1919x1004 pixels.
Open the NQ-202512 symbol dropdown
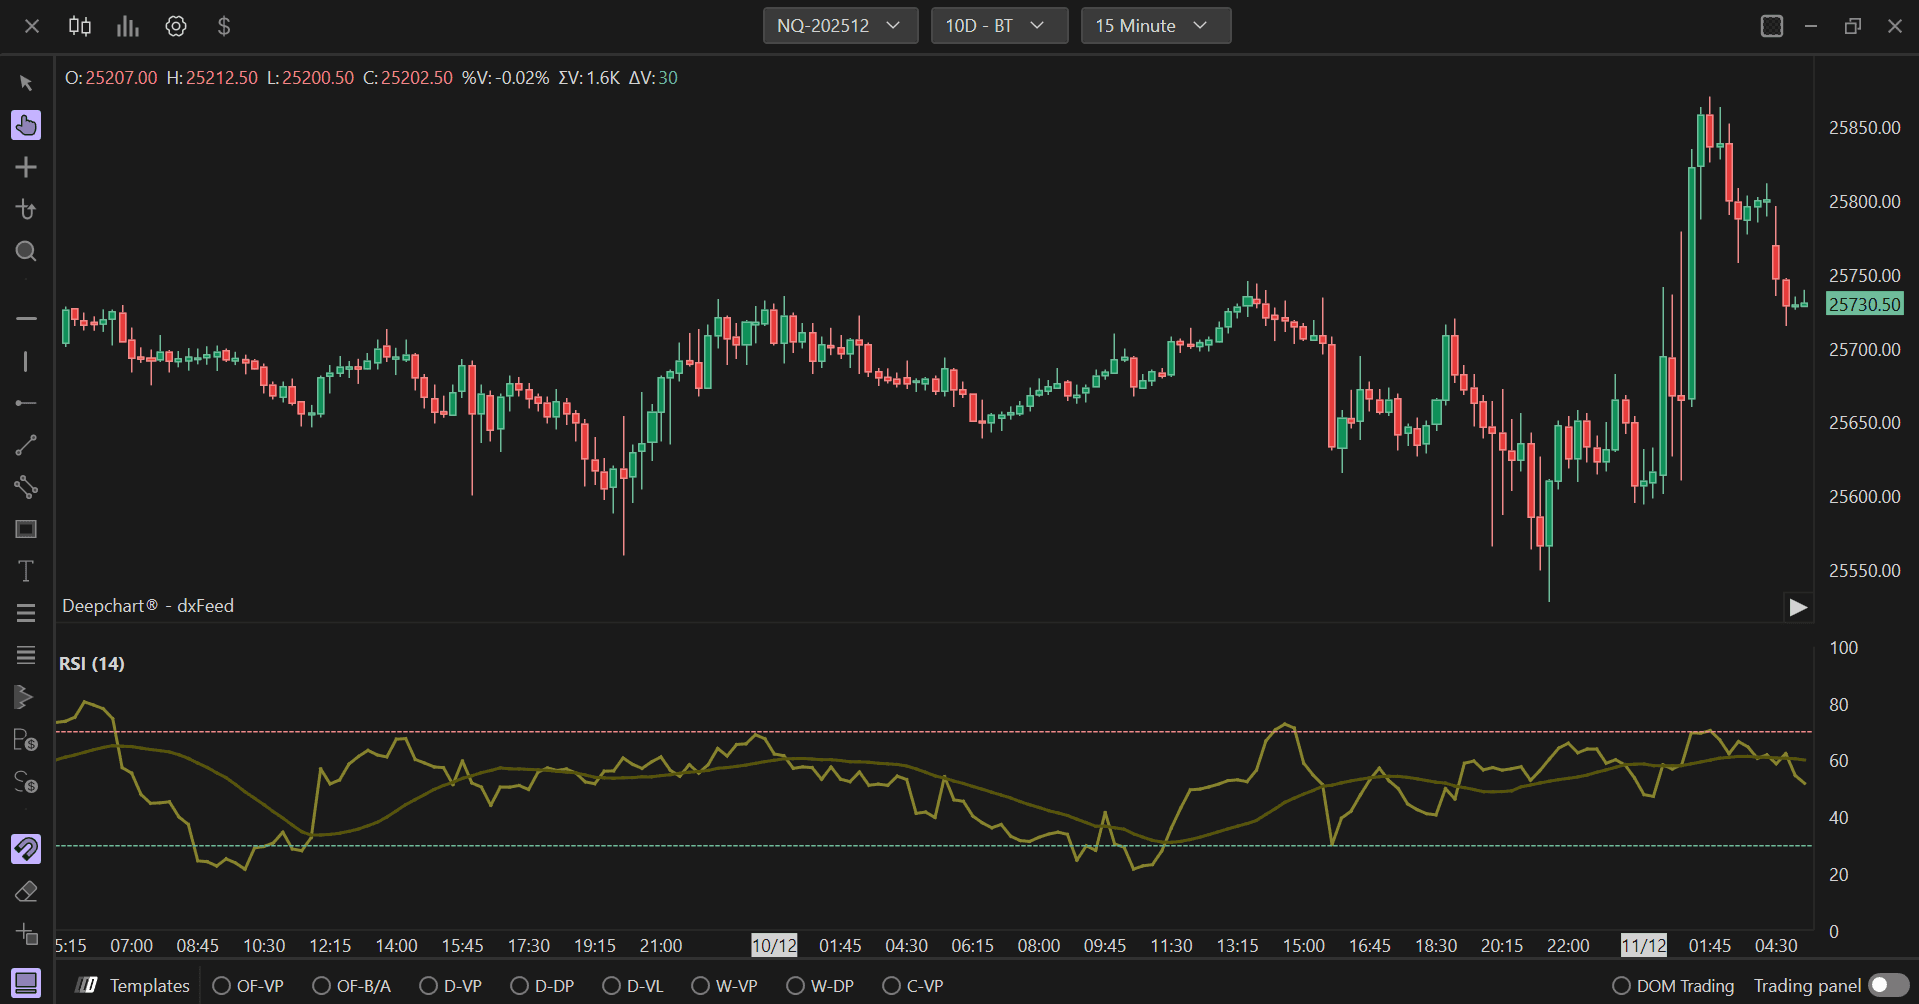[840, 26]
